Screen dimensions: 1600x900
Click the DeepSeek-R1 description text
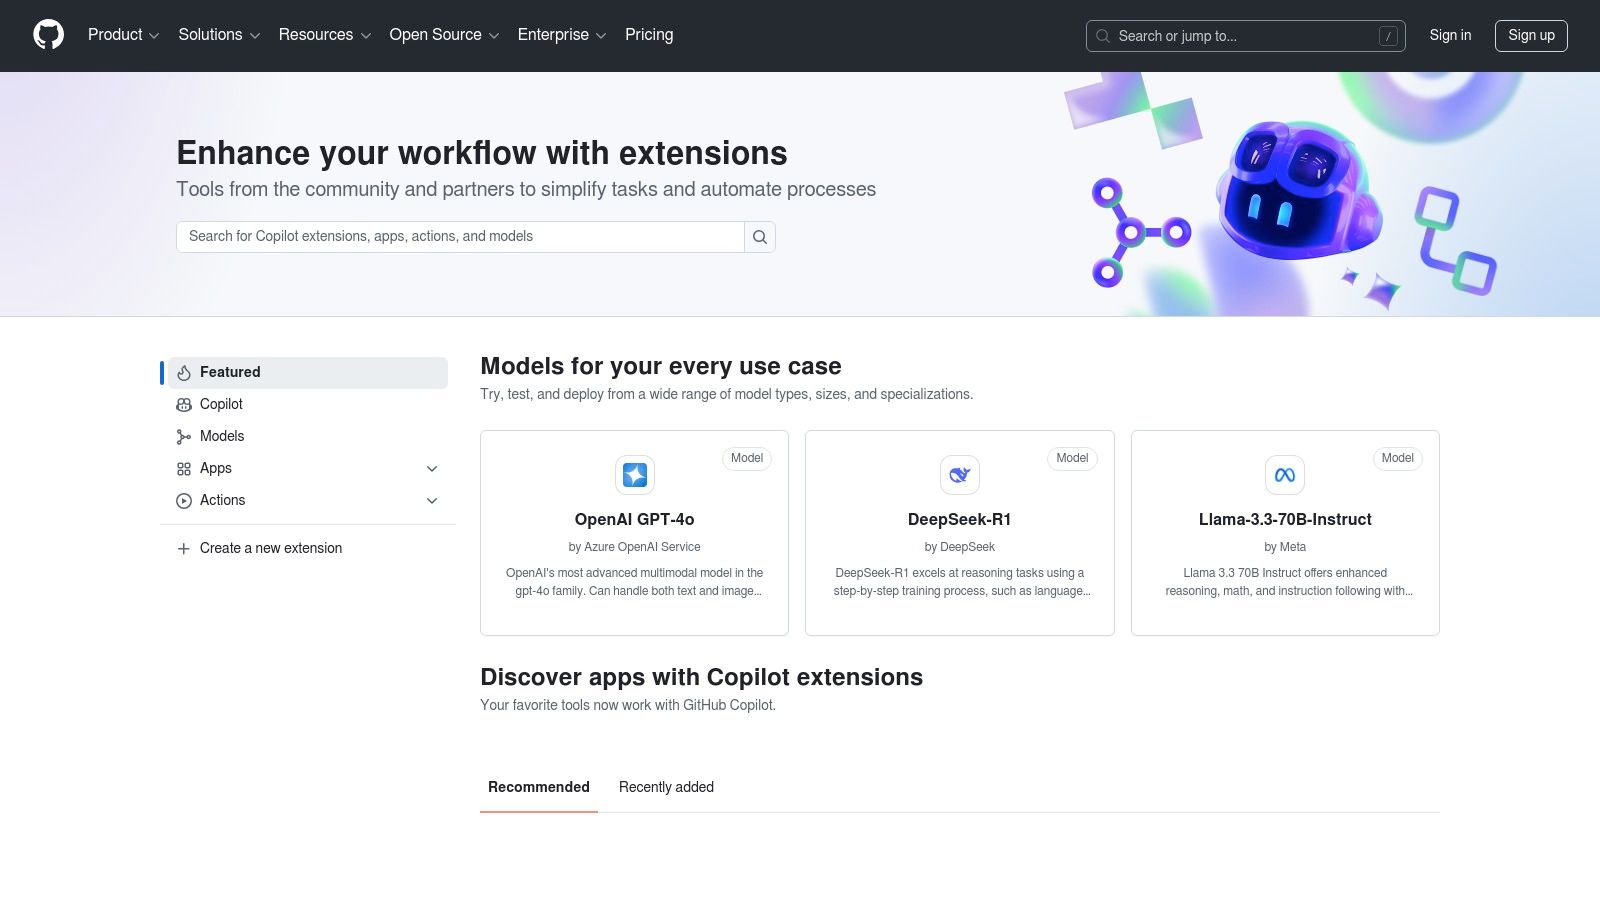960,582
